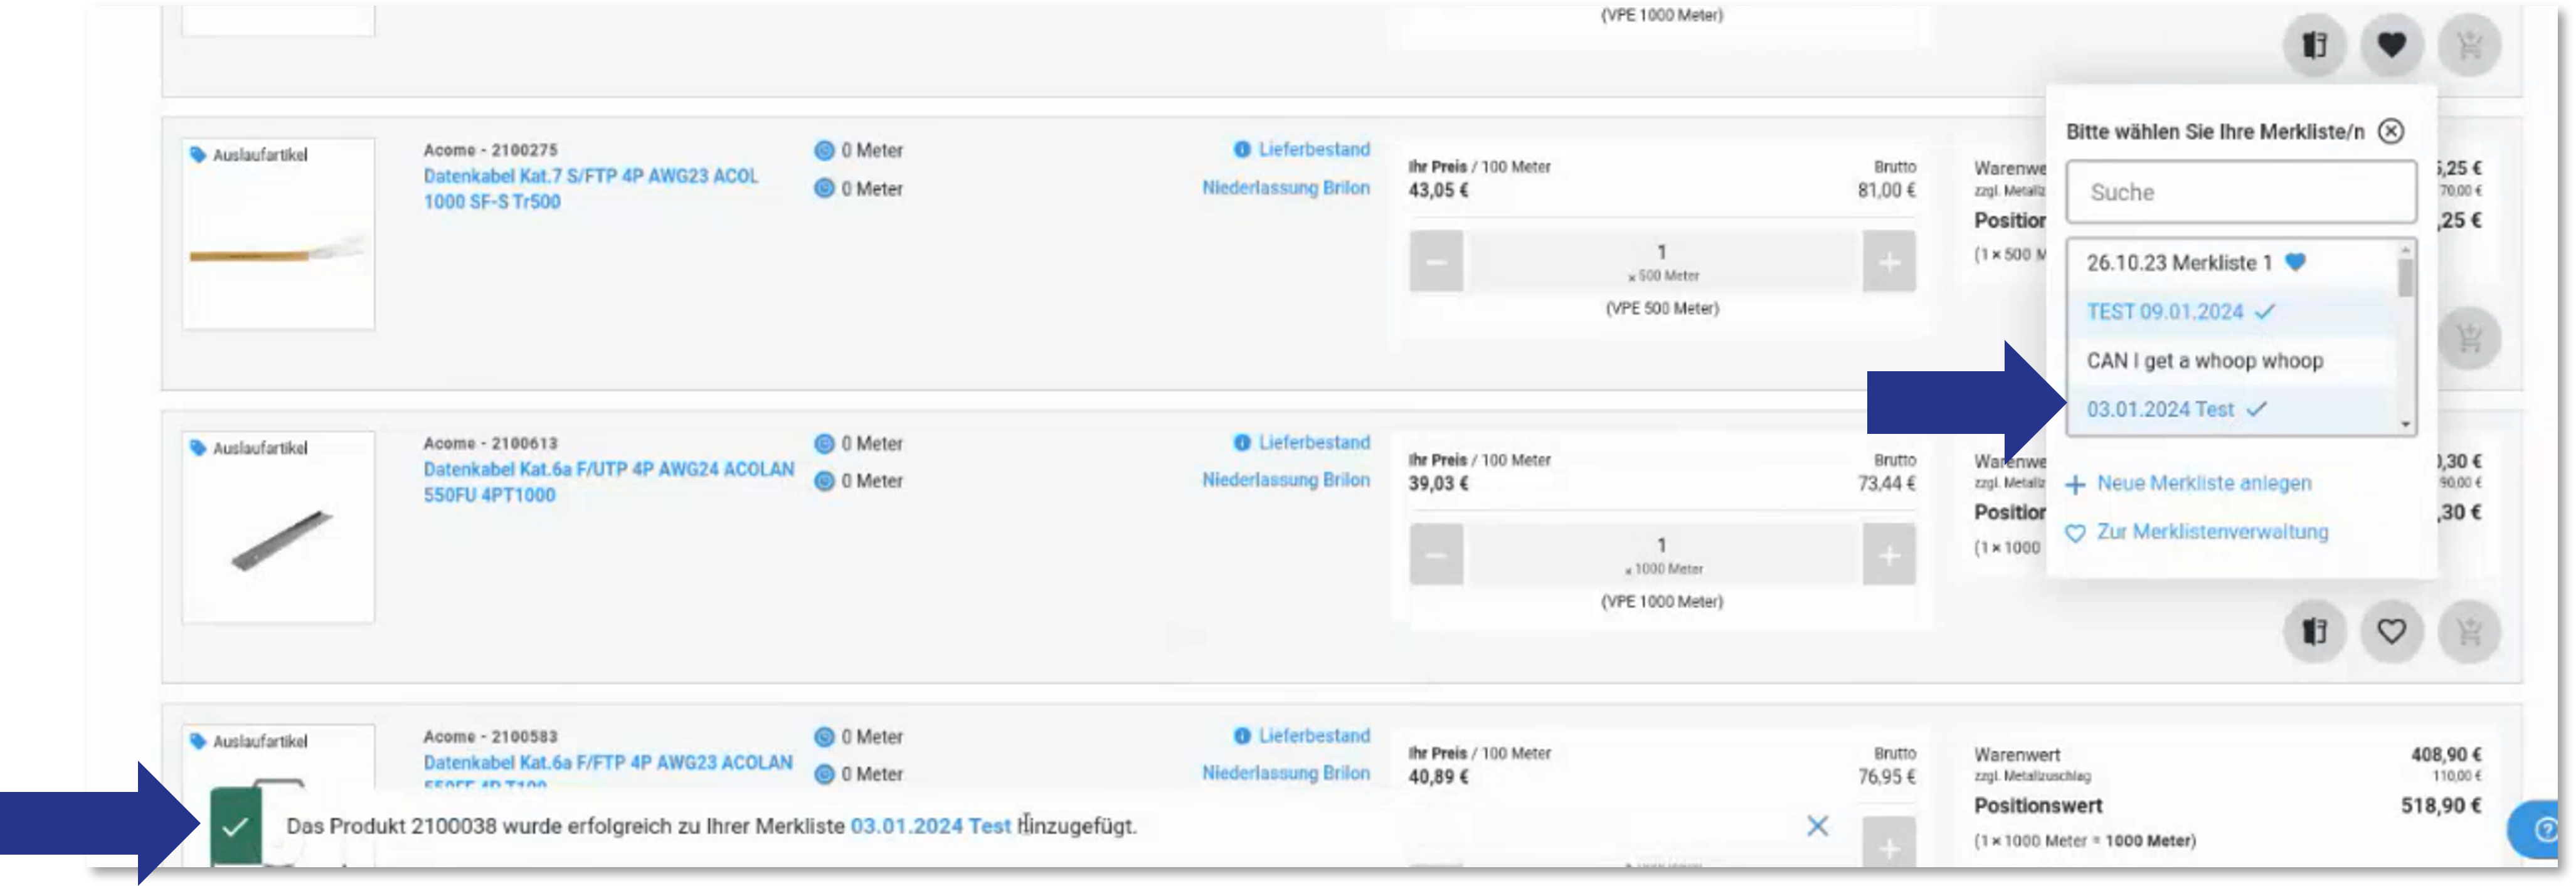
Task: Click Niederlassung Brilon for product 2100583
Action: pyautogui.click(x=1285, y=773)
